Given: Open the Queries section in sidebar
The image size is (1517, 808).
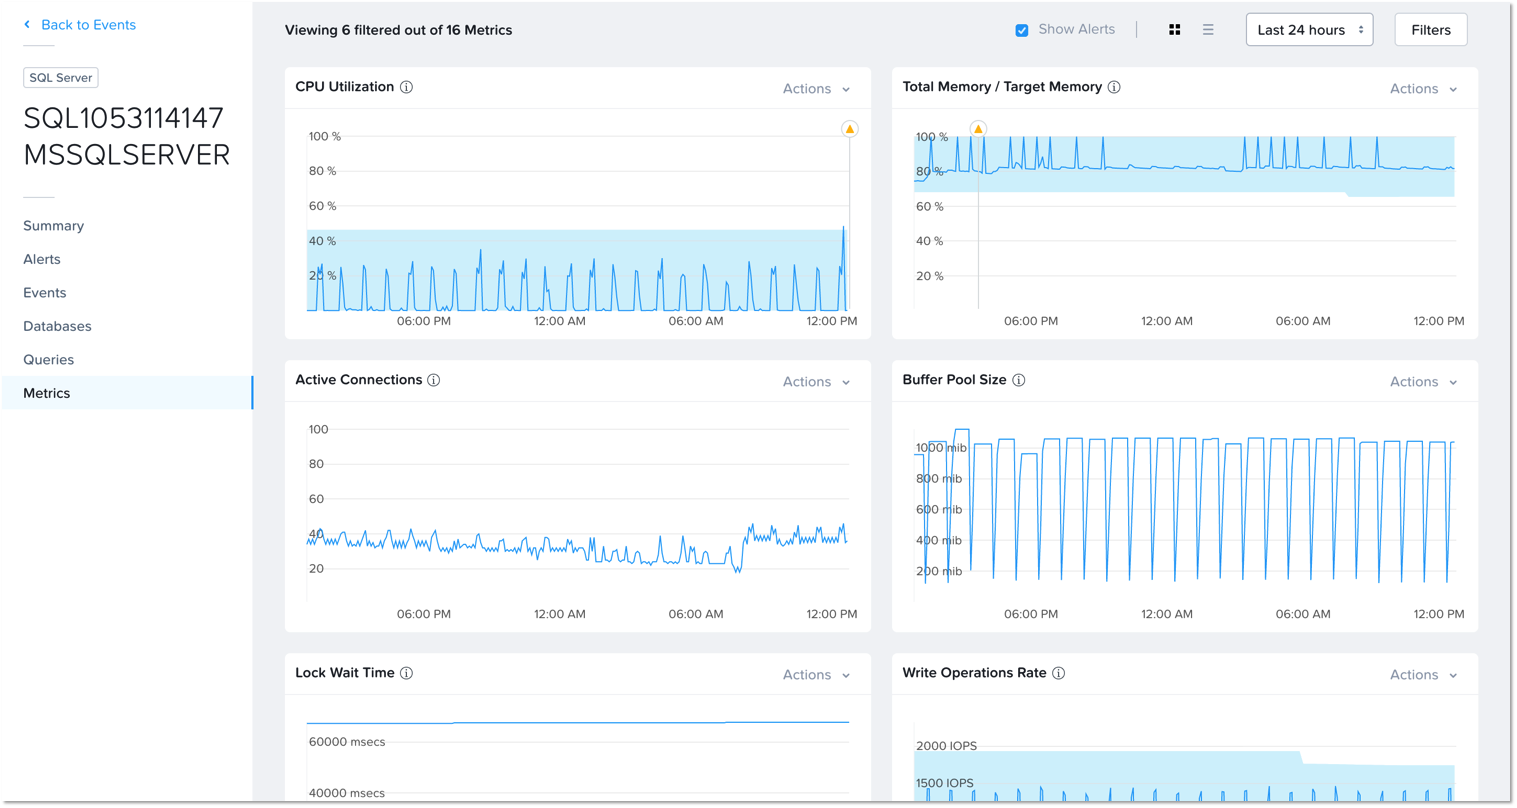Looking at the screenshot, I should pyautogui.click(x=49, y=360).
